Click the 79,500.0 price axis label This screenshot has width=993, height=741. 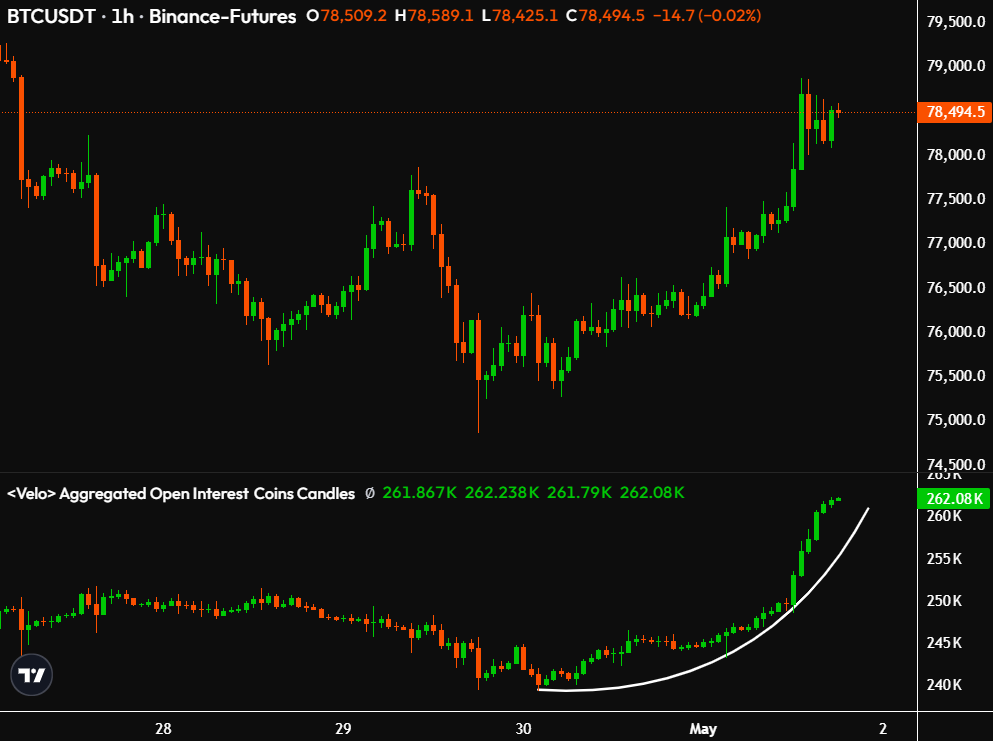pos(956,22)
